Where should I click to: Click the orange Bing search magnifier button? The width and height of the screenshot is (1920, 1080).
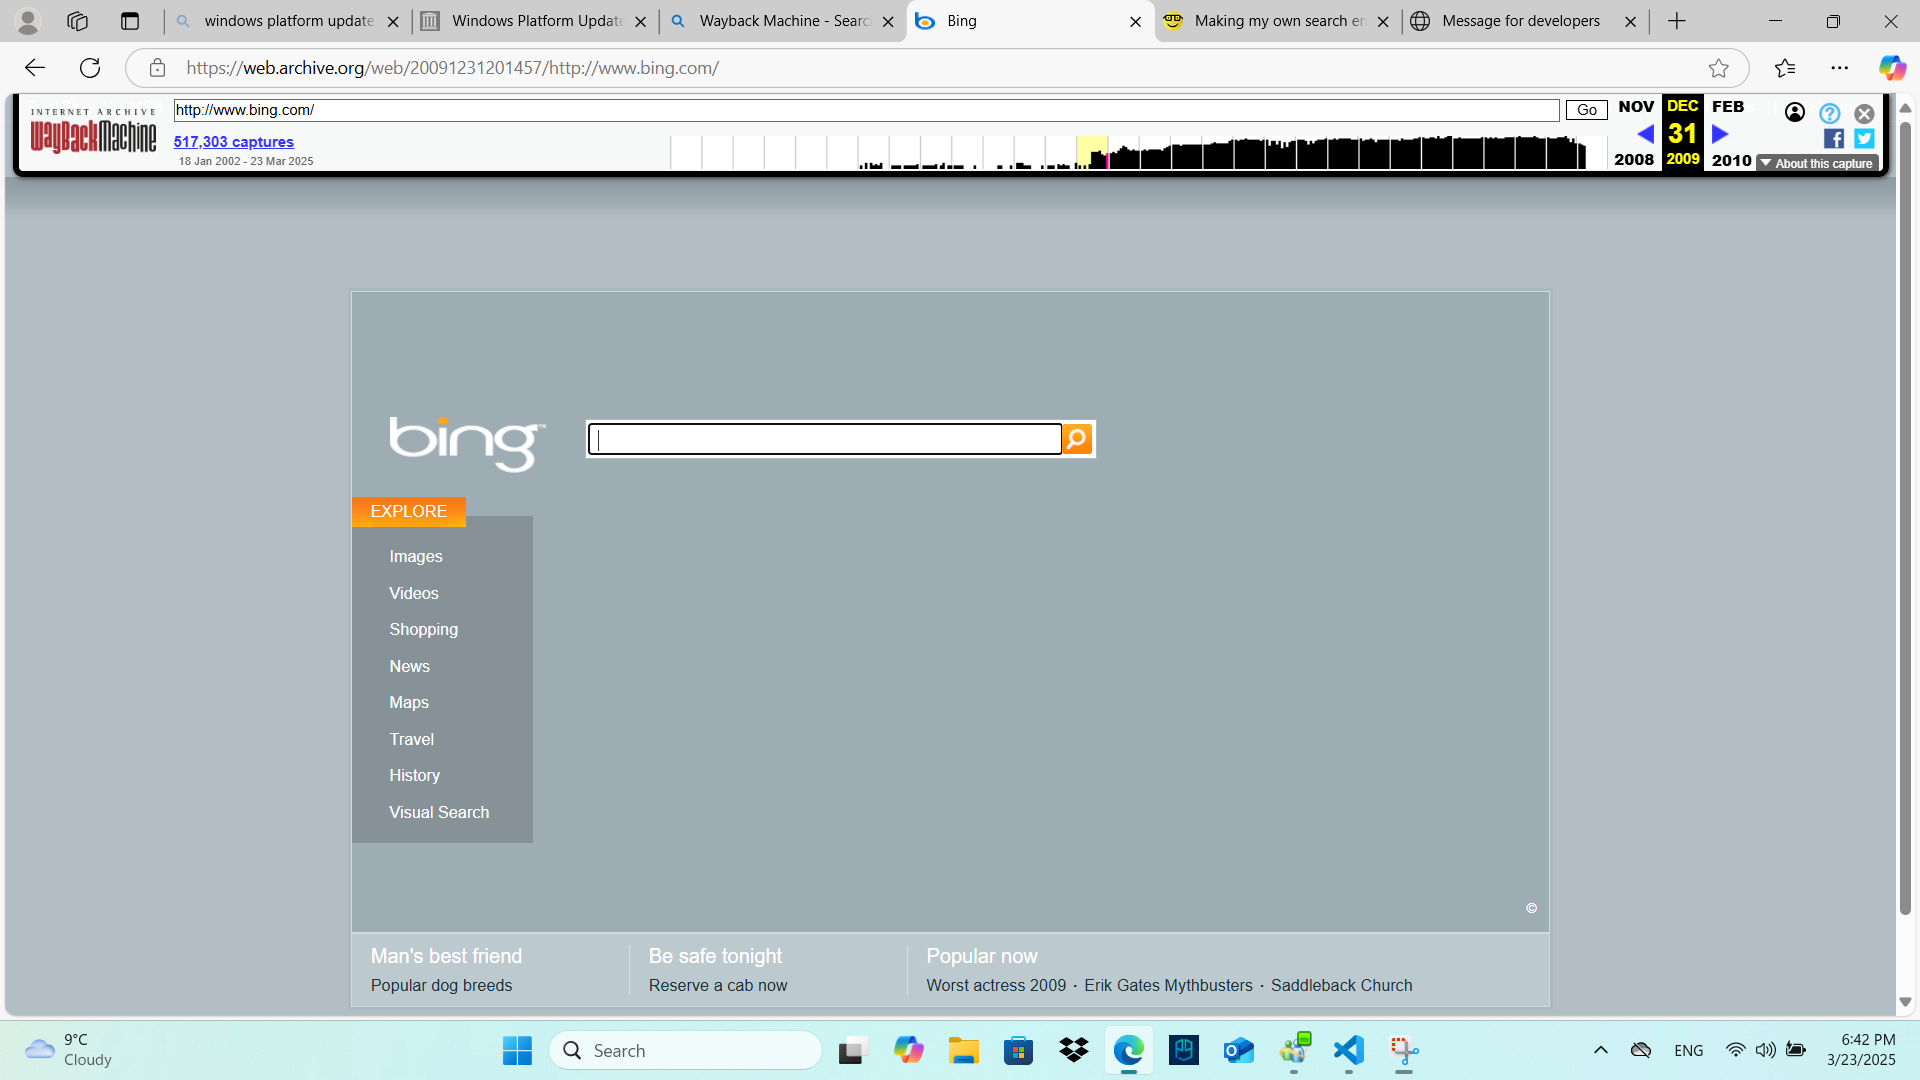(x=1077, y=439)
